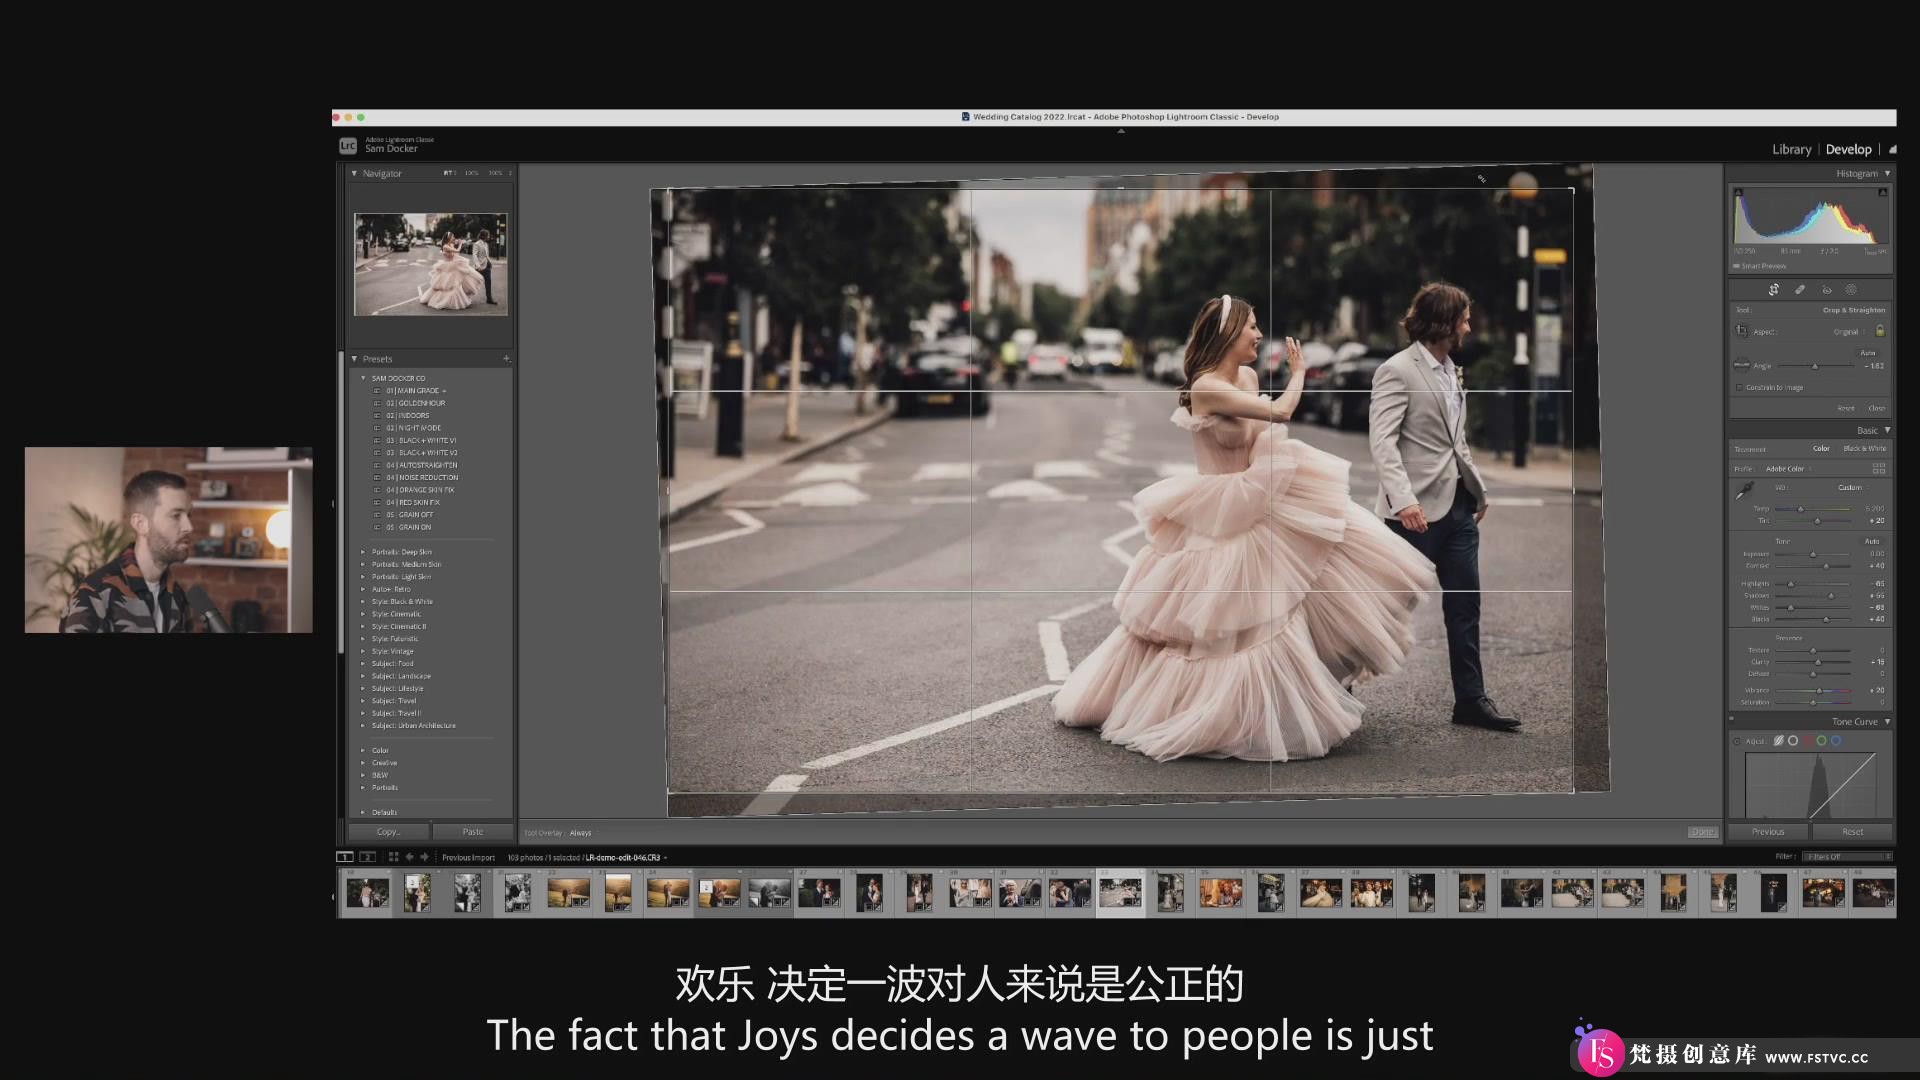Open the Aspect Original dropdown
Viewport: 1920px width, 1080px height.
[x=1849, y=331]
